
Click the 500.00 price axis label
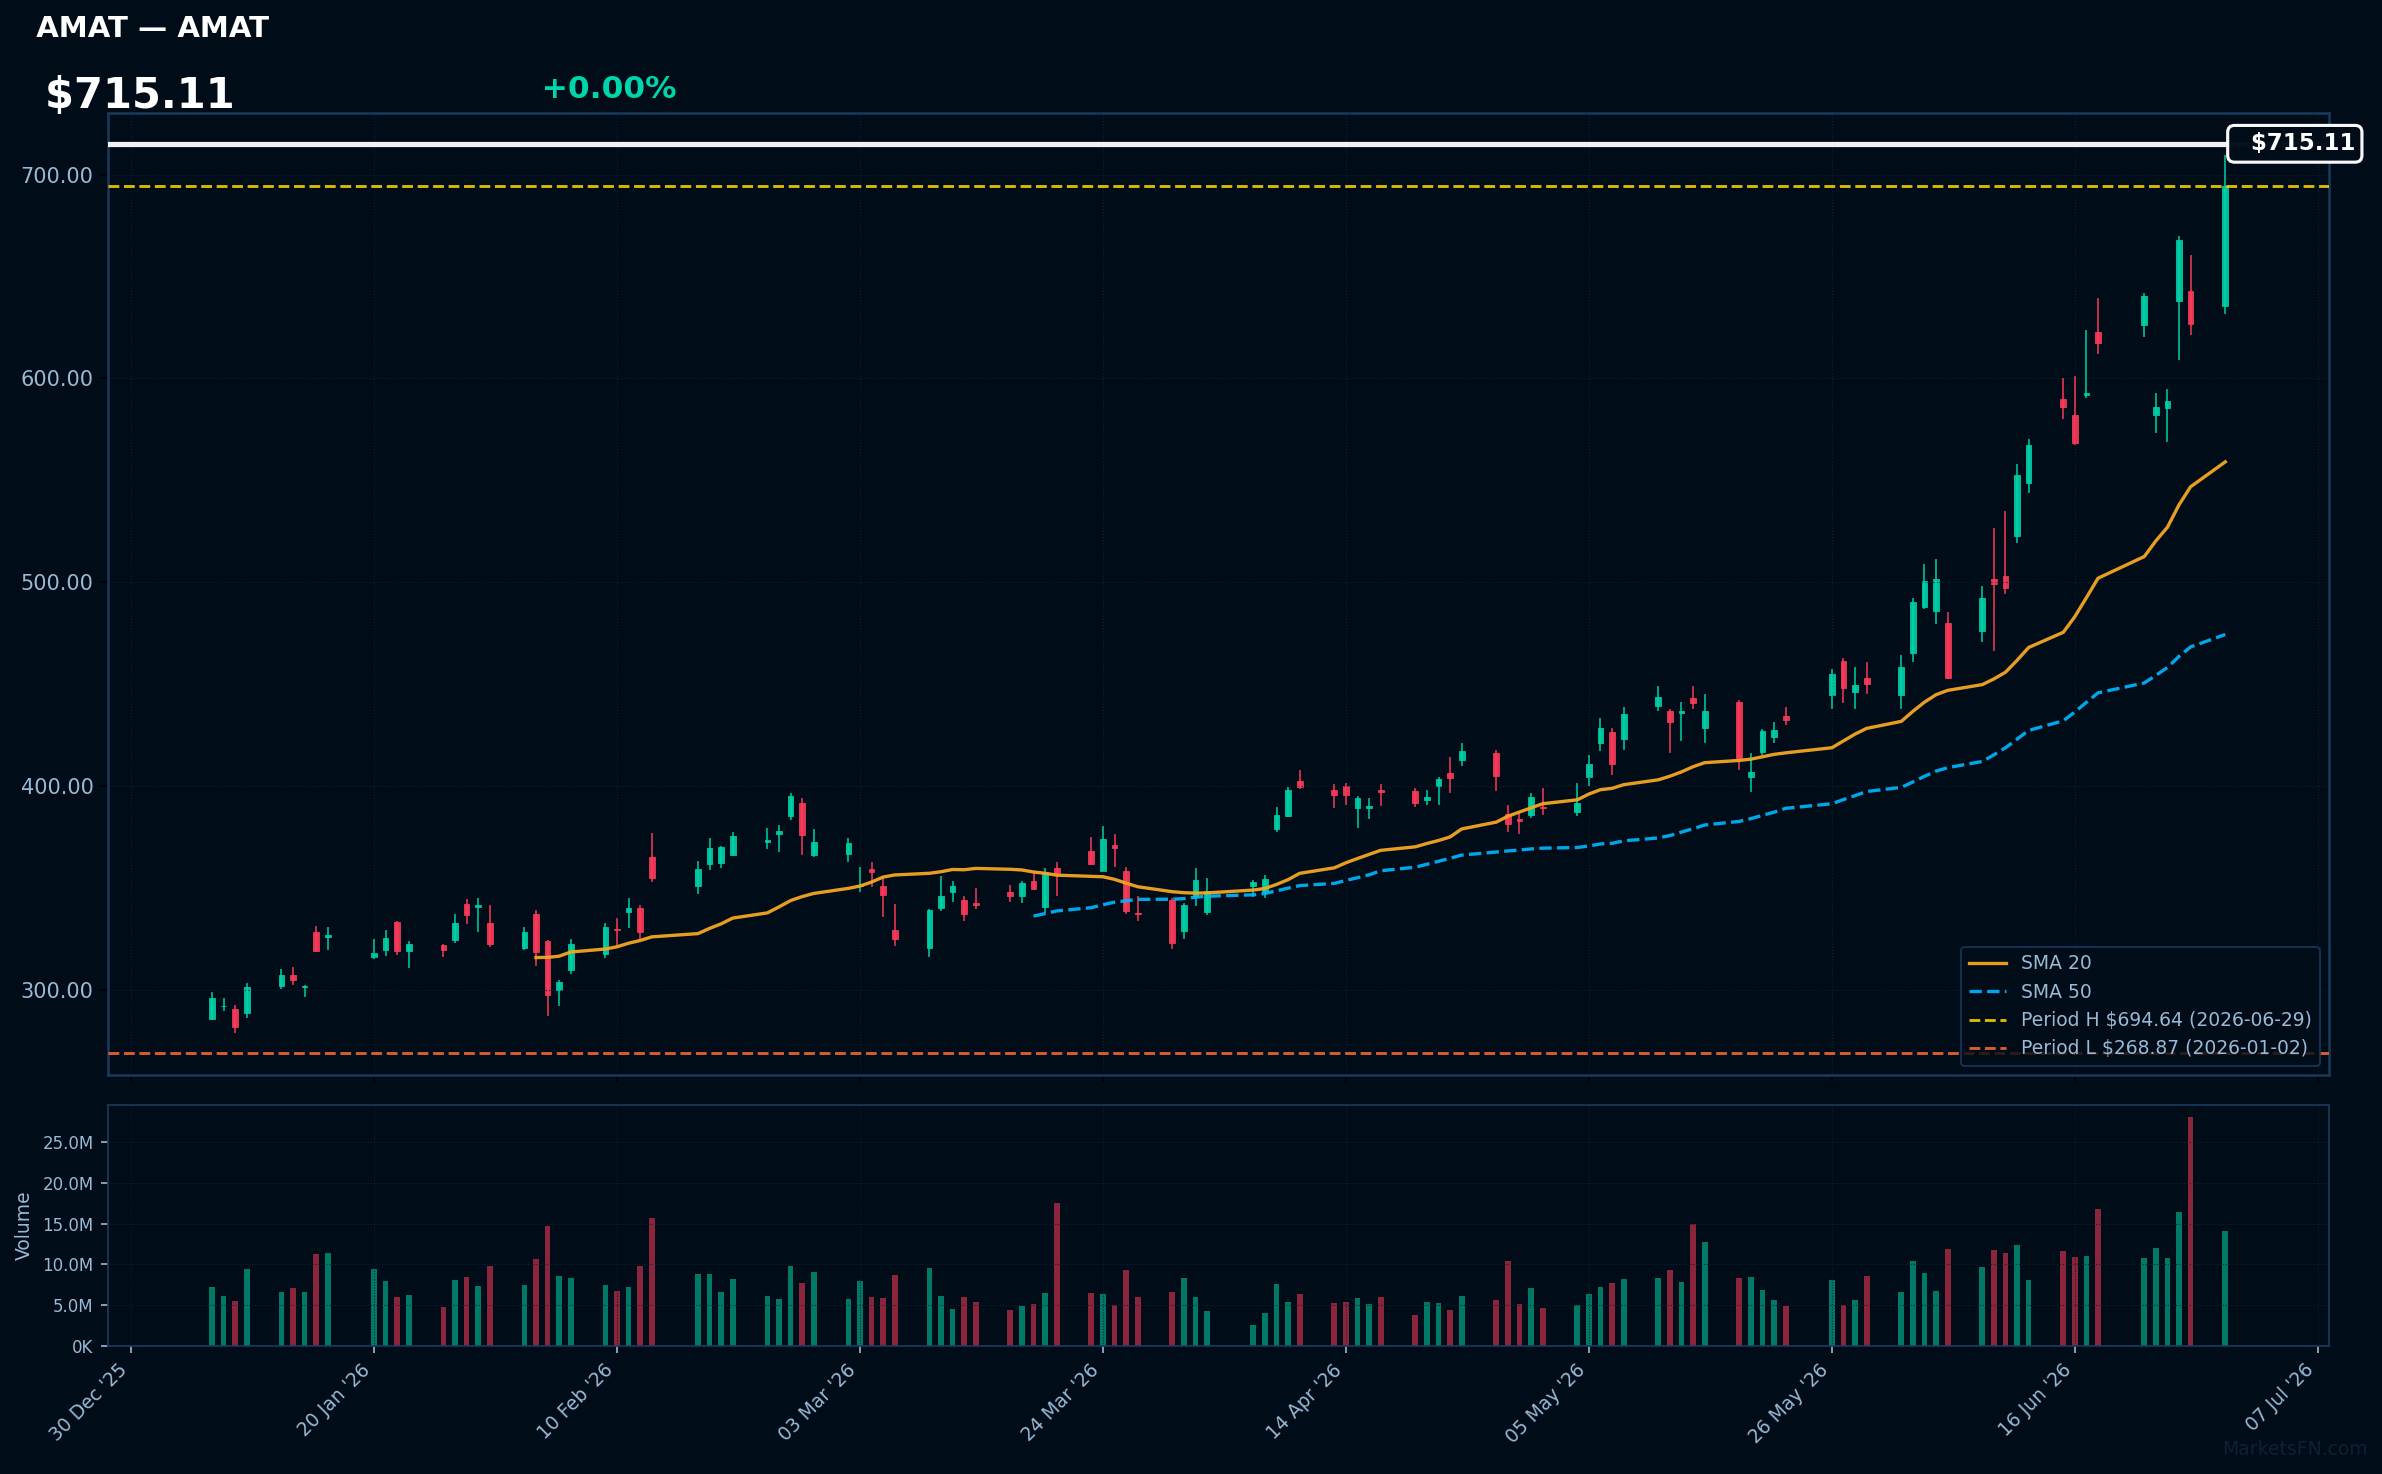(x=57, y=583)
